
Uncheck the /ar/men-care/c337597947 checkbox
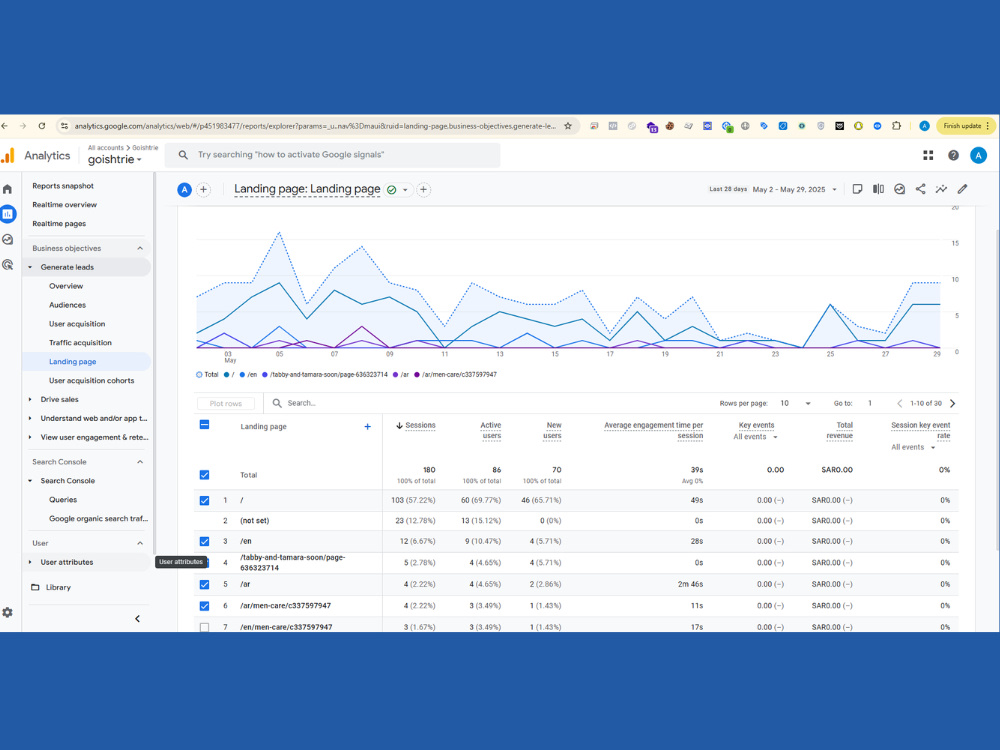[204, 606]
